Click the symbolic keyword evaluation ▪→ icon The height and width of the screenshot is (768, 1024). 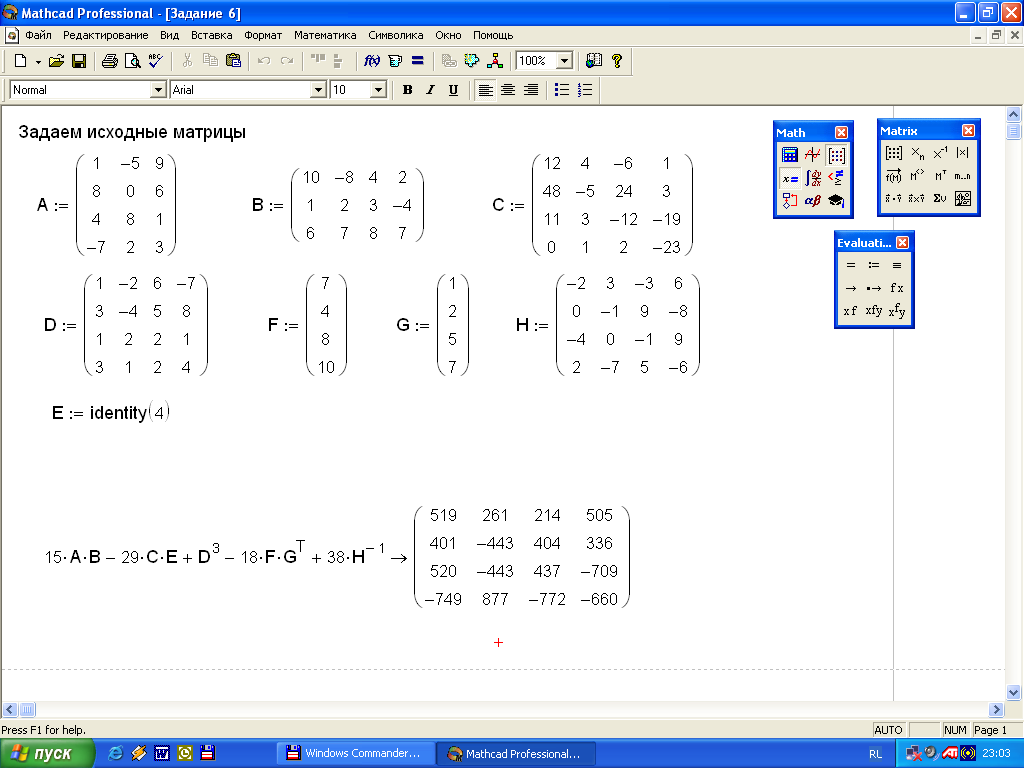874,288
